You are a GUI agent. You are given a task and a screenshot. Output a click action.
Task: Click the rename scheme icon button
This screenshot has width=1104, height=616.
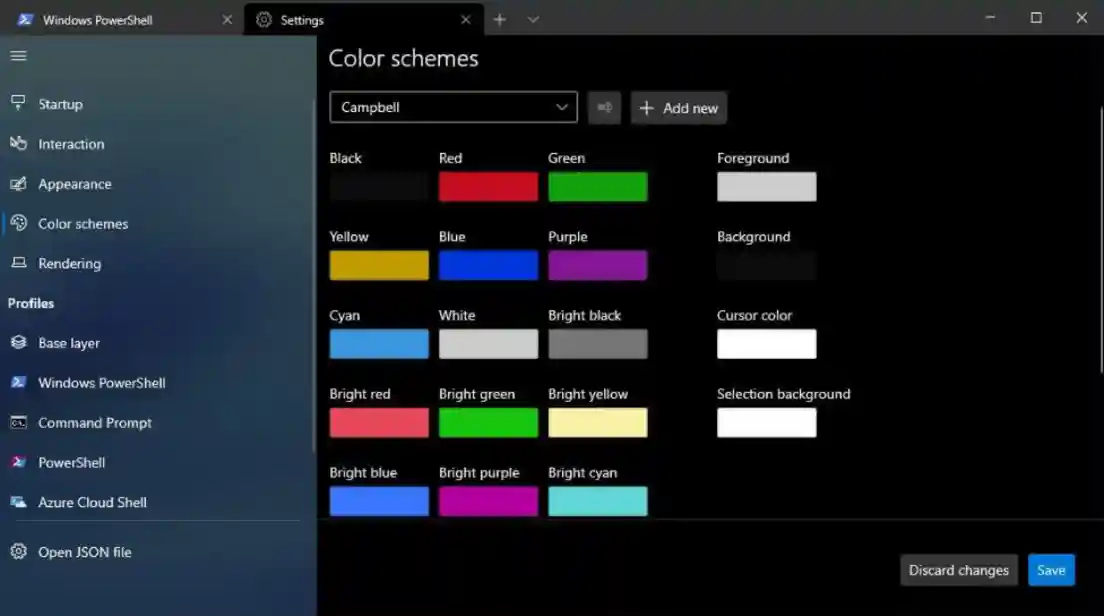pyautogui.click(x=604, y=108)
